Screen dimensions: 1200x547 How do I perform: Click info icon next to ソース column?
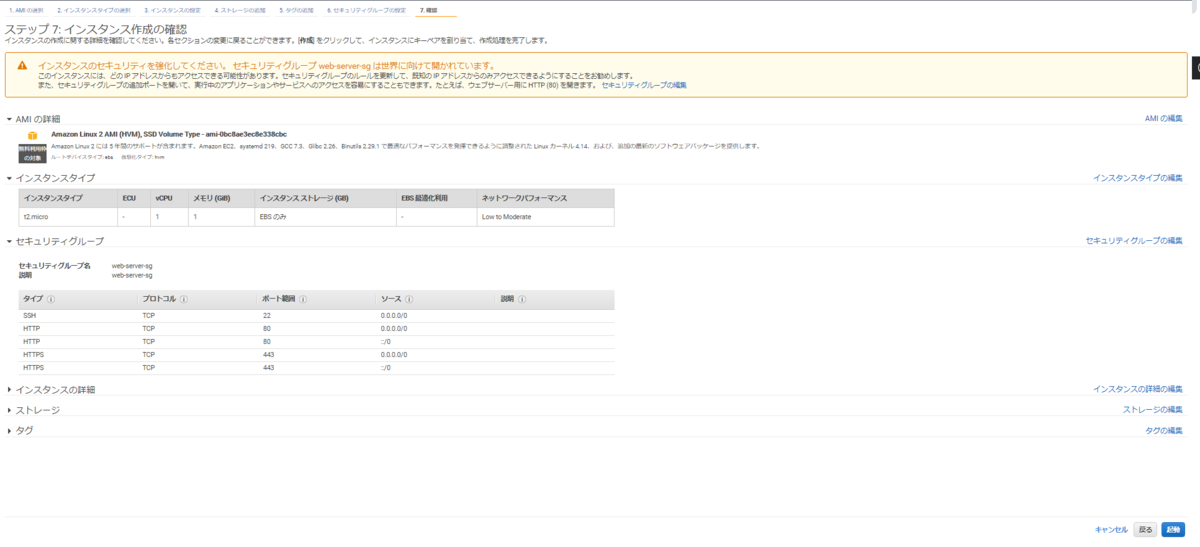point(410,299)
